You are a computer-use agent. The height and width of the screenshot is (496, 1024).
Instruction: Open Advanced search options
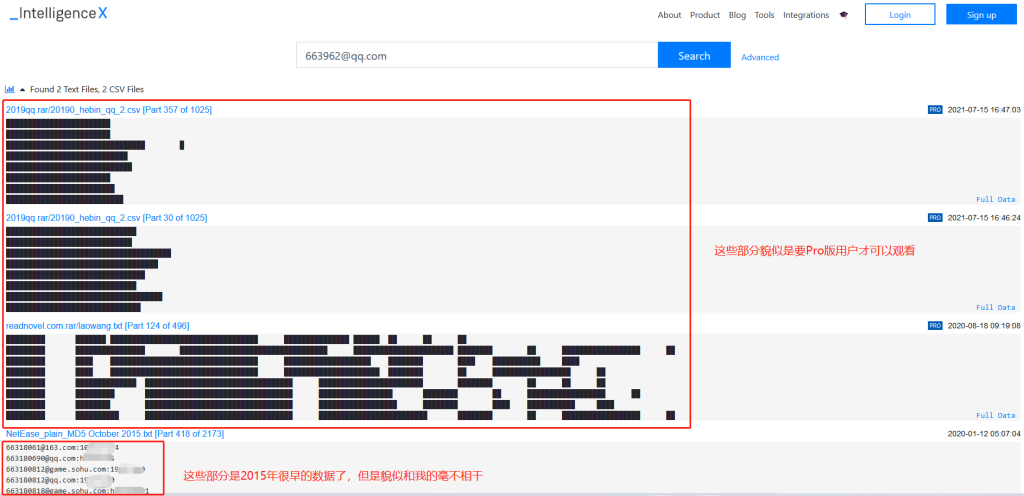pyautogui.click(x=760, y=57)
